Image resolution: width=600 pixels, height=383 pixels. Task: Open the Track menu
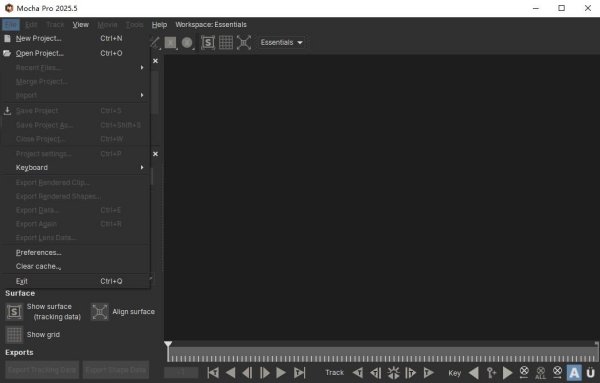[55, 24]
